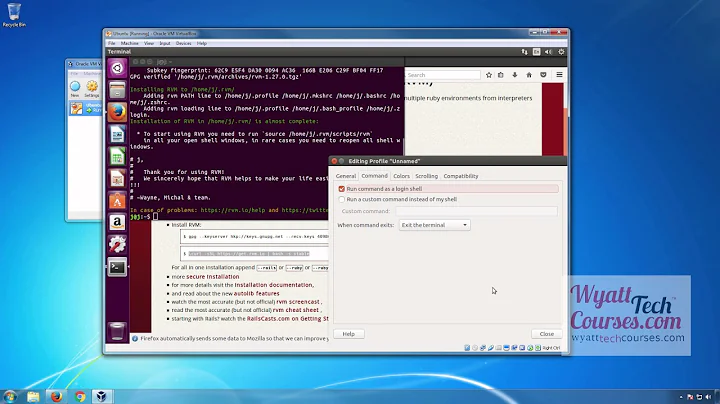Open the Trash in Ubuntu launcher

pyautogui.click(x=117, y=331)
